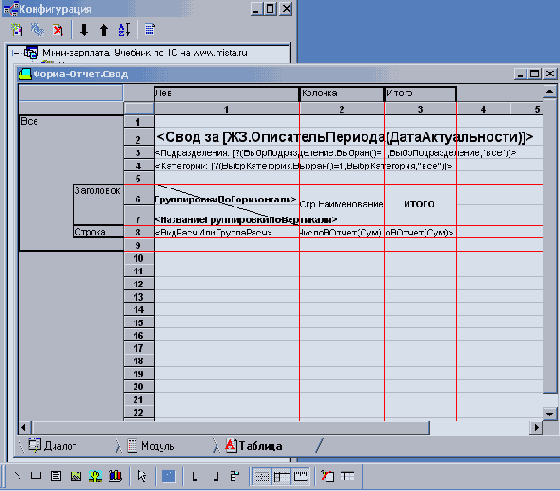Image resolution: width=560 pixels, height=491 pixels.
Task: Select the arrow pointer tool
Action: (142, 476)
